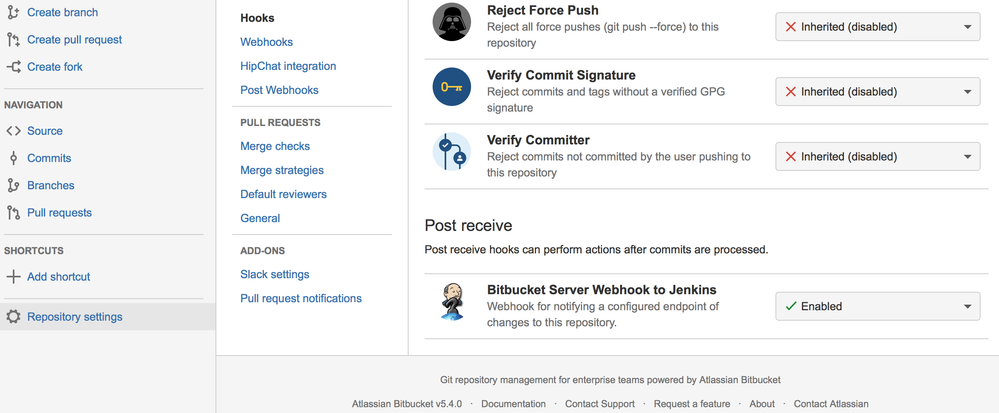Click the key icon for Verify Commit Signature
This screenshot has height=413, width=999.
452,87
